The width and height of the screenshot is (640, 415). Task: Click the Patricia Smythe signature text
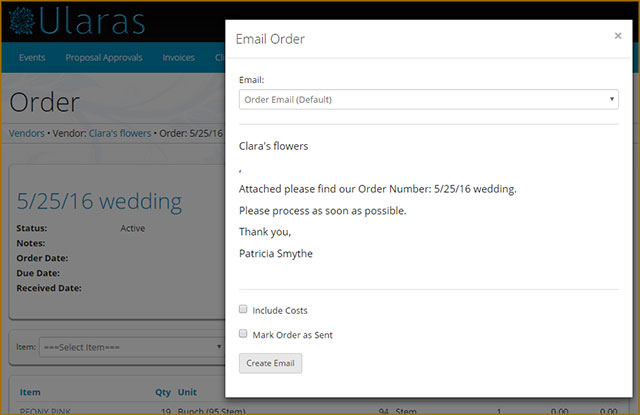tap(276, 253)
